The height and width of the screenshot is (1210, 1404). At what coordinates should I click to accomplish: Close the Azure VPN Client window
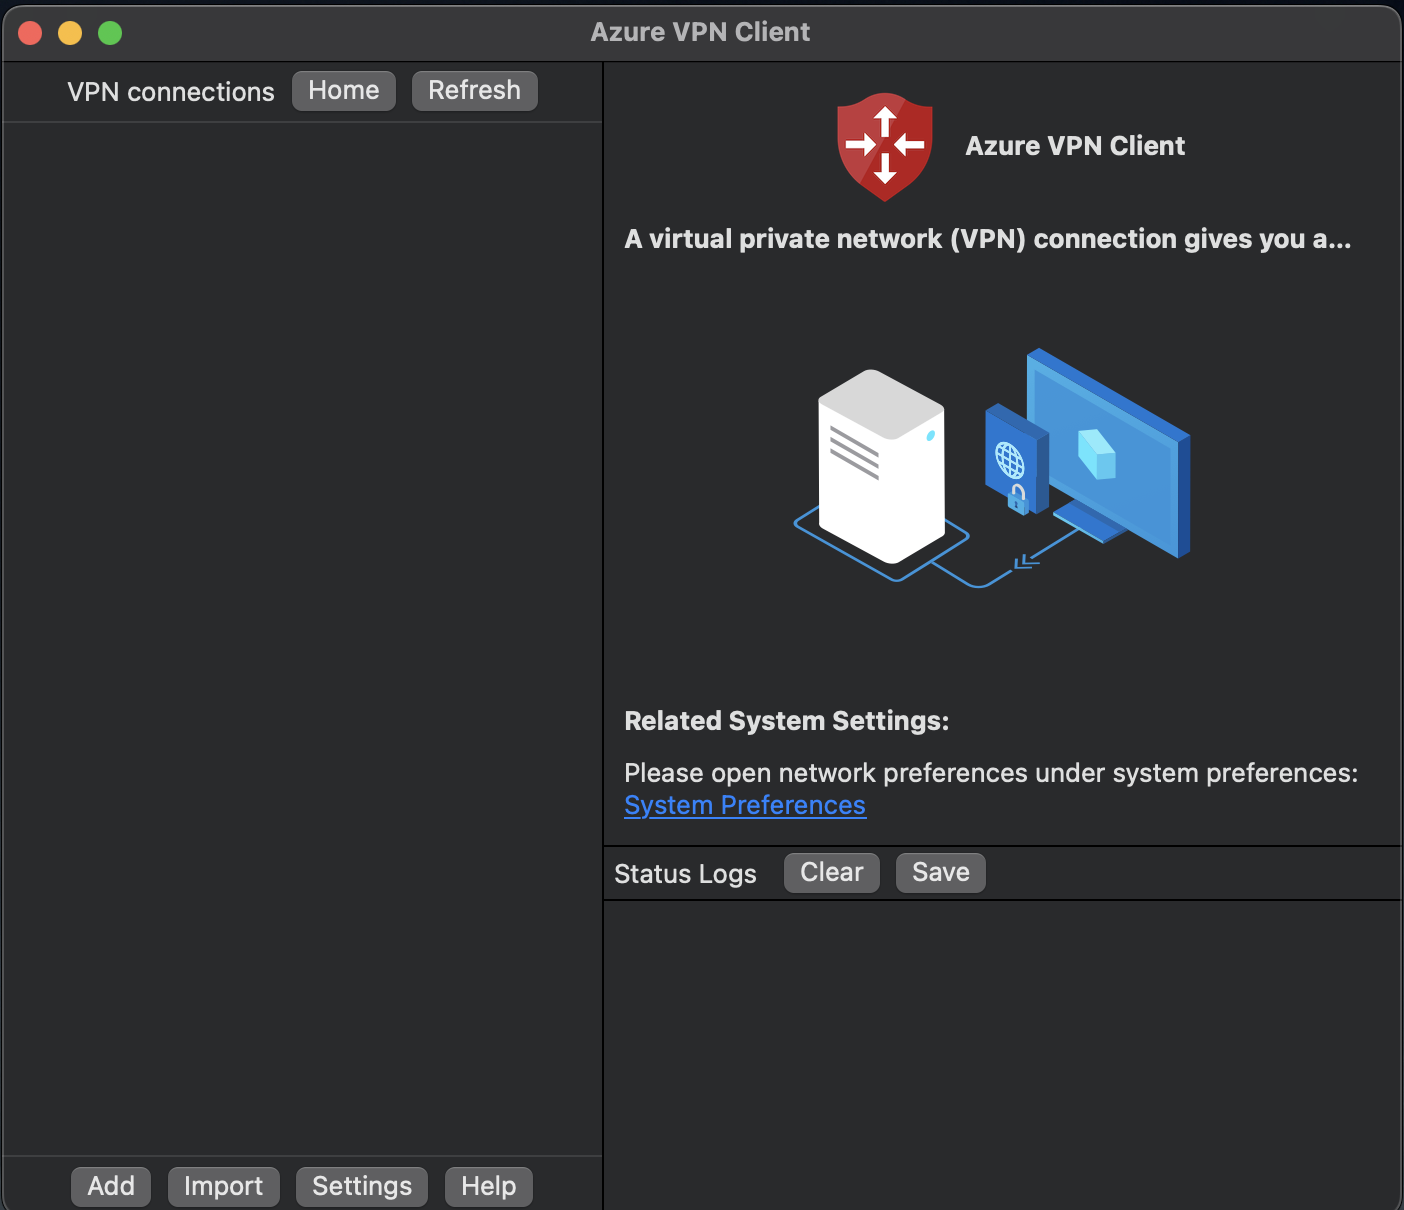pos(30,33)
